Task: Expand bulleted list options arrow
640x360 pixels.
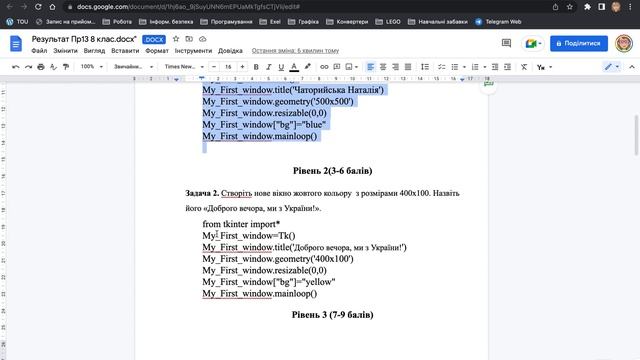Action: 464,67
